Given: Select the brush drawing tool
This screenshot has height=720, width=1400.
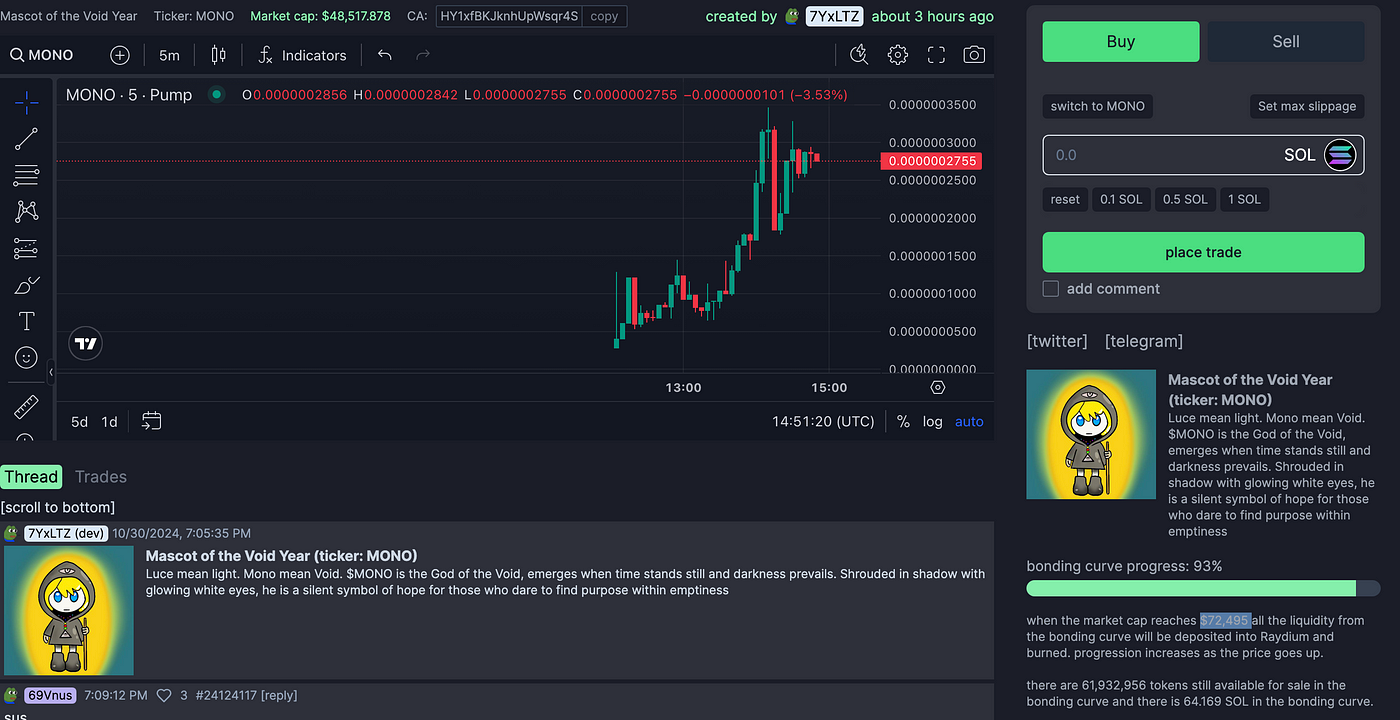Looking at the screenshot, I should [27, 285].
